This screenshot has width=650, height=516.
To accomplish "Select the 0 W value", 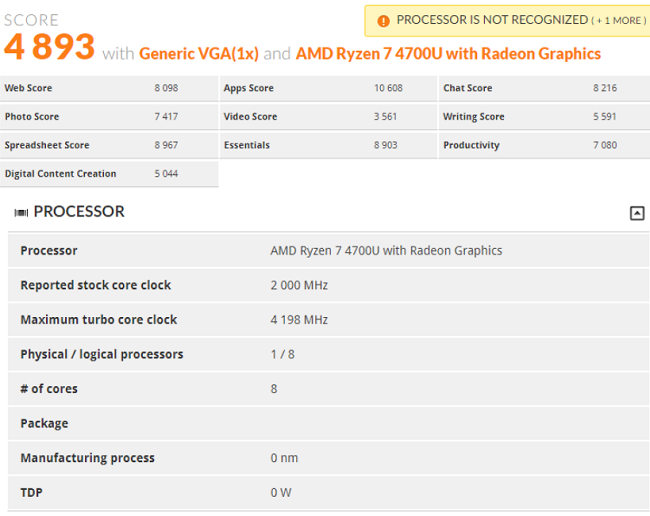I will [281, 492].
